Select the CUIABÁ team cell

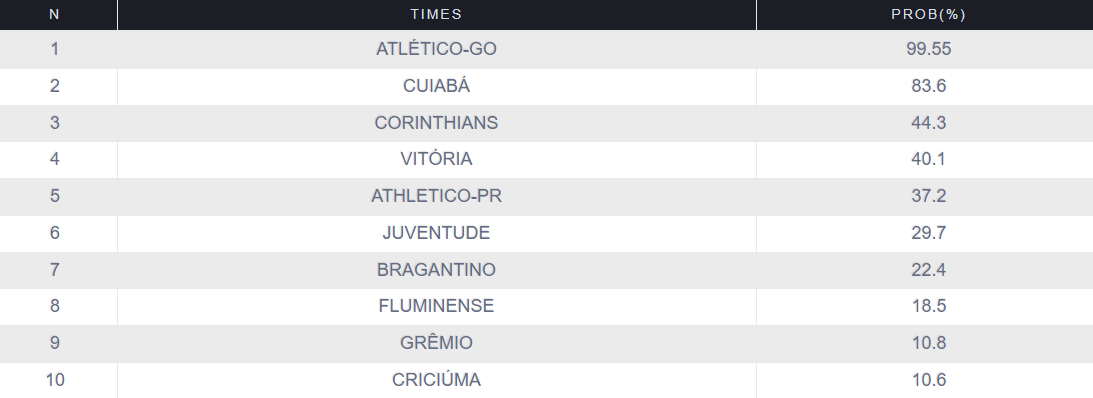pos(436,86)
